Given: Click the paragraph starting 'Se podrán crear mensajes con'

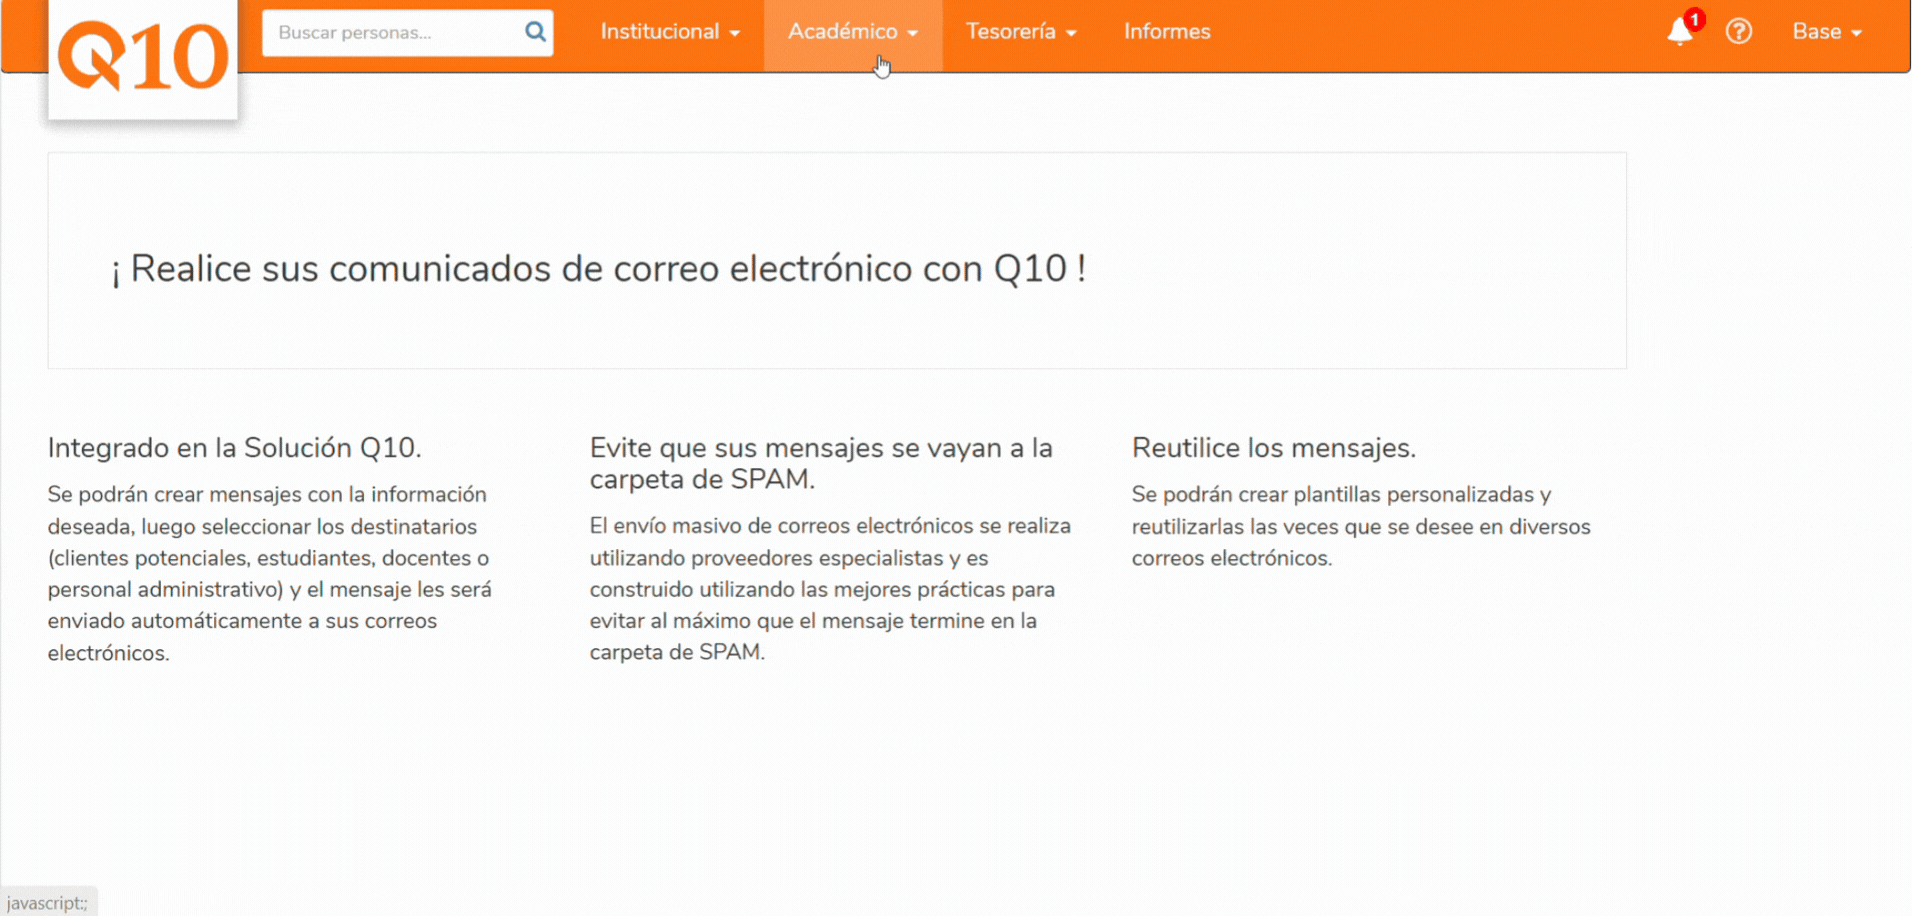Looking at the screenshot, I should (270, 574).
